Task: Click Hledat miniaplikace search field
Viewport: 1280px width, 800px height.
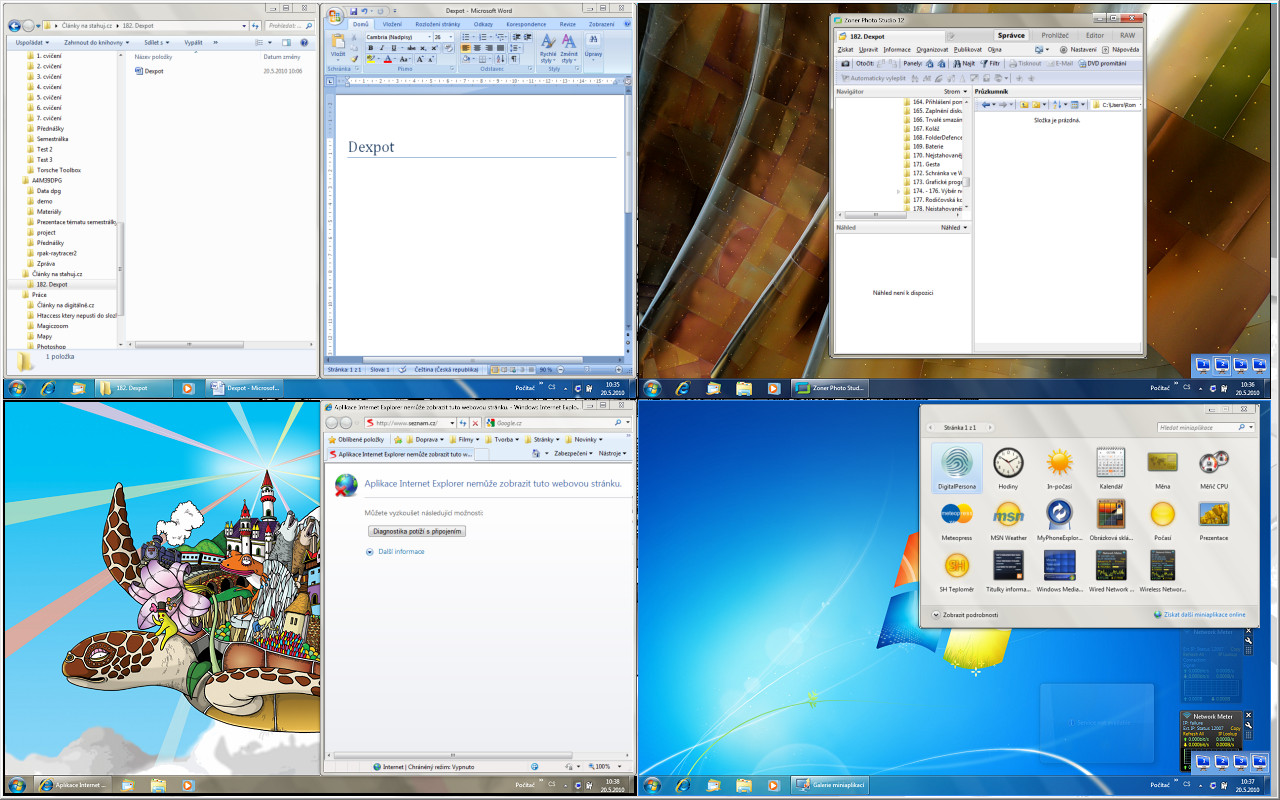Action: click(1204, 427)
